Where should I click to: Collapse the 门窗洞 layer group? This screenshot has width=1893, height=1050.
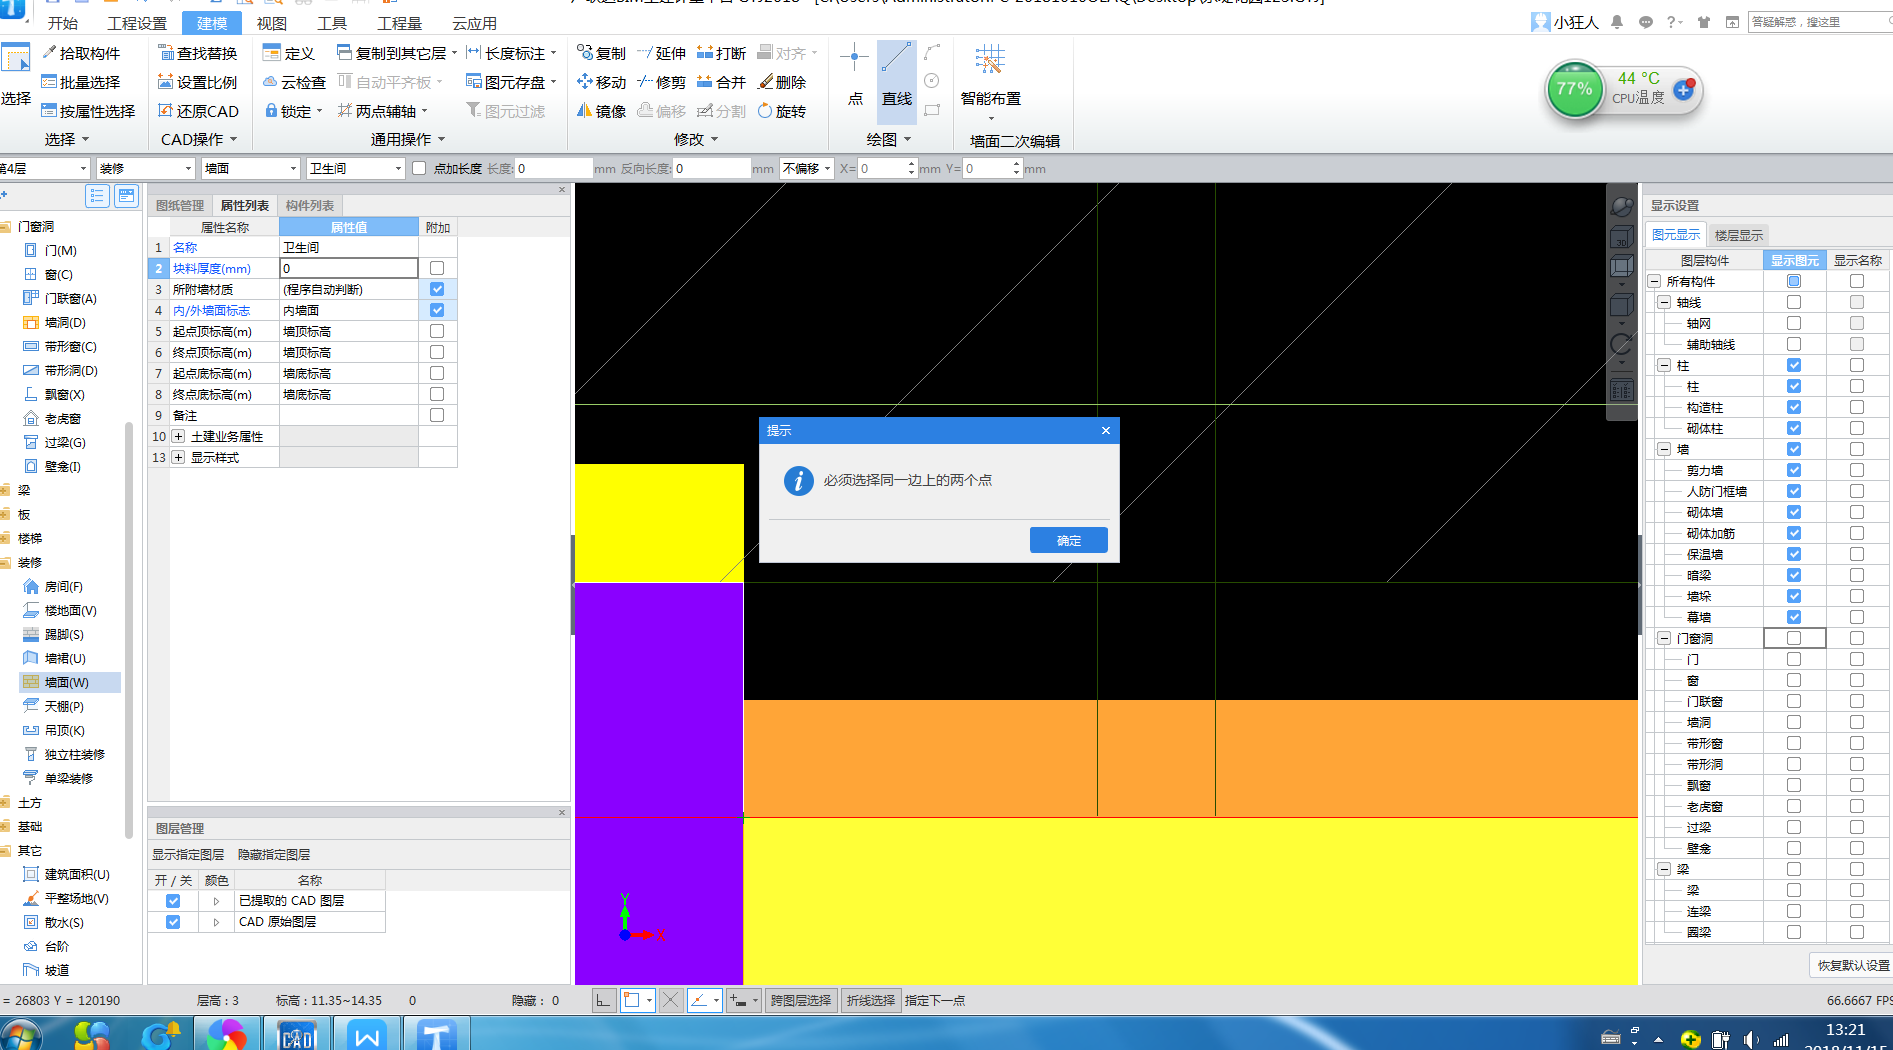pyautogui.click(x=1664, y=638)
